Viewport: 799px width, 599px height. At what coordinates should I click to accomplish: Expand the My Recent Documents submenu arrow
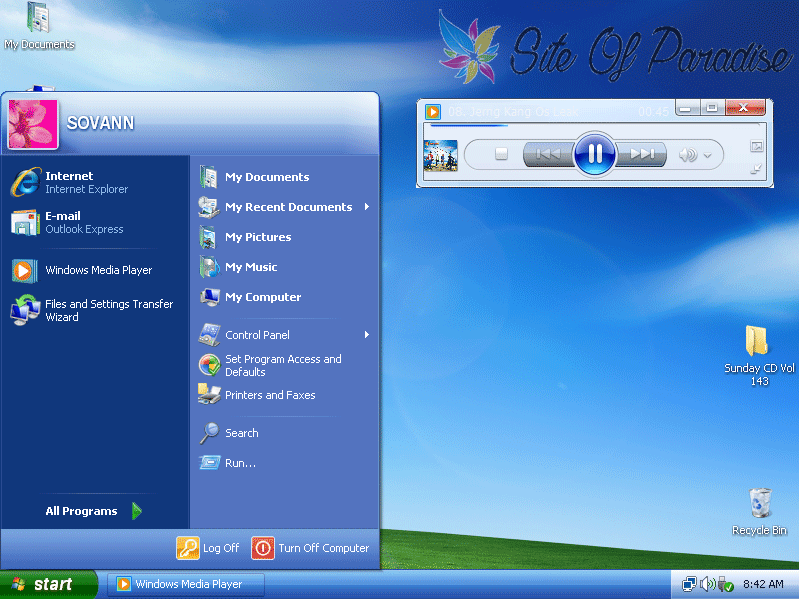pyautogui.click(x=367, y=207)
